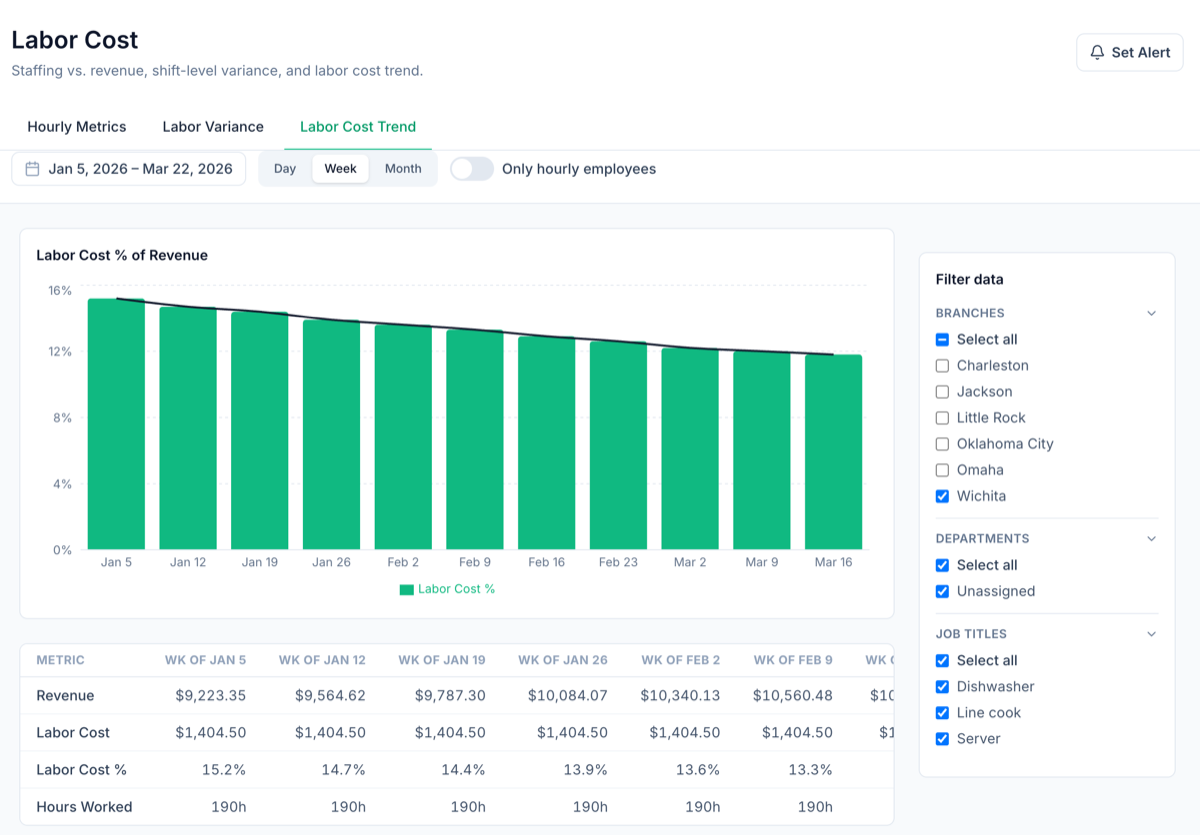Uncheck the job titles Select all checkbox
The height and width of the screenshot is (835, 1200).
coord(942,660)
